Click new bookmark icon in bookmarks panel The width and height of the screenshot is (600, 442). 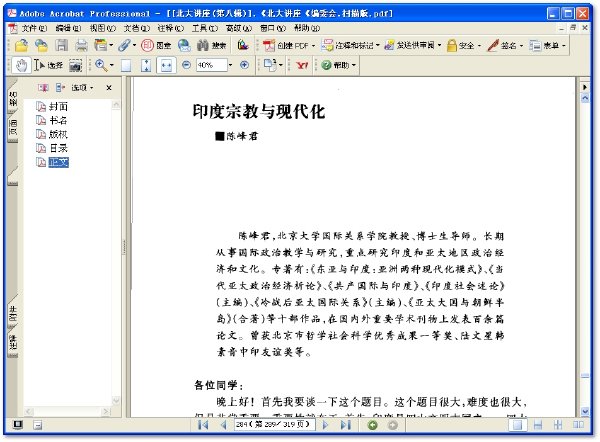[x=43, y=88]
